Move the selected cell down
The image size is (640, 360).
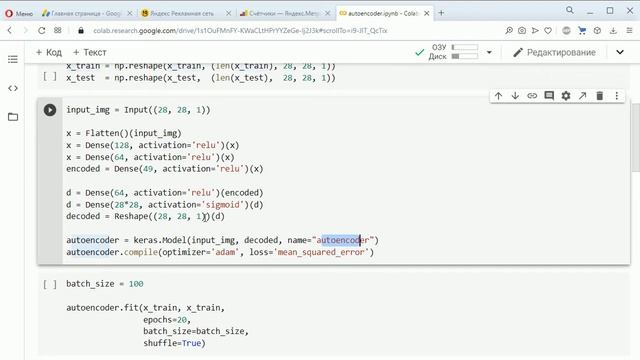tap(515, 96)
